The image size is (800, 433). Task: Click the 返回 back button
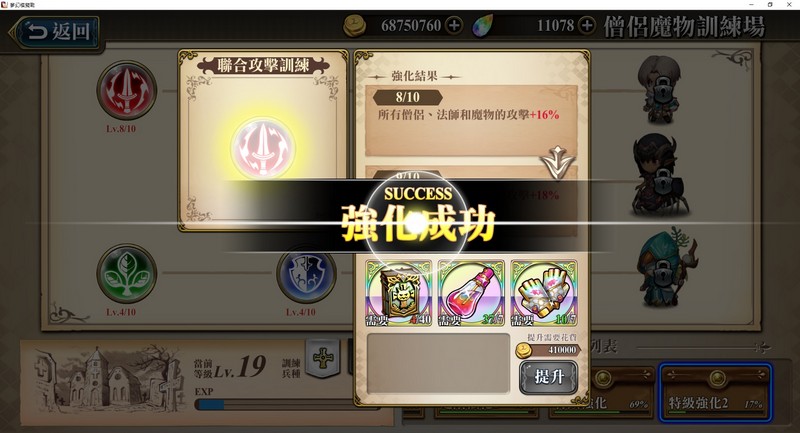(x=55, y=32)
